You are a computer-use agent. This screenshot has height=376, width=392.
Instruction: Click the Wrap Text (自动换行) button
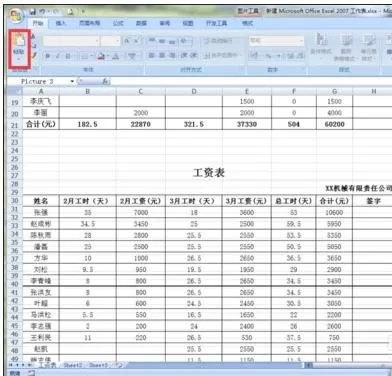click(x=218, y=41)
